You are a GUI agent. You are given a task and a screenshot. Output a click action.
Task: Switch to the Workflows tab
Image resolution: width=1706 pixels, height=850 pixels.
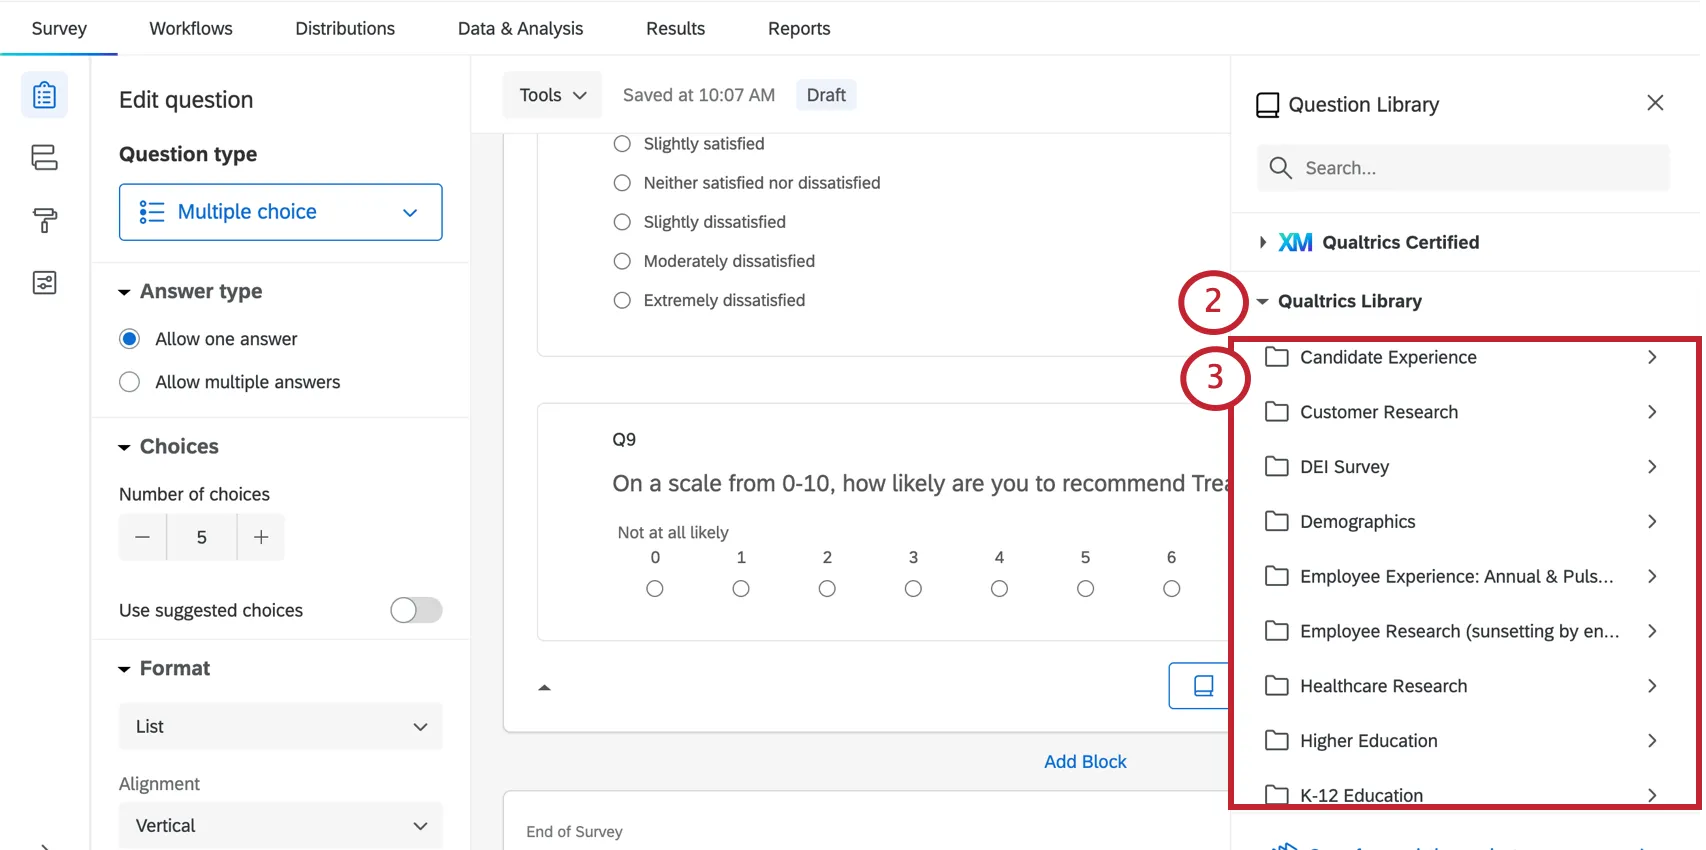click(x=191, y=28)
